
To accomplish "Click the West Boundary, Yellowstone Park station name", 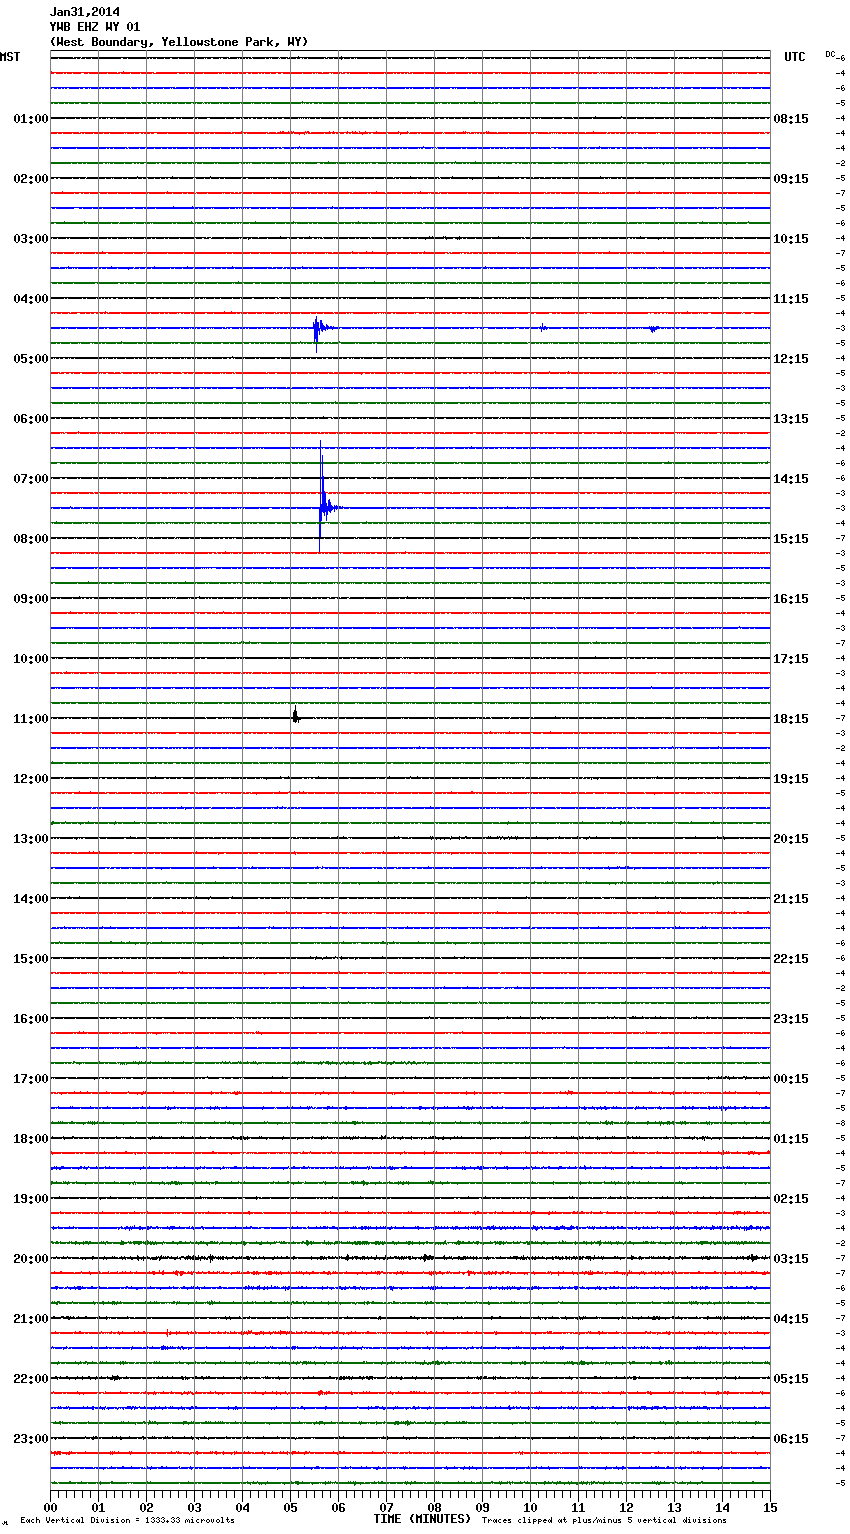I will pyautogui.click(x=179, y=42).
